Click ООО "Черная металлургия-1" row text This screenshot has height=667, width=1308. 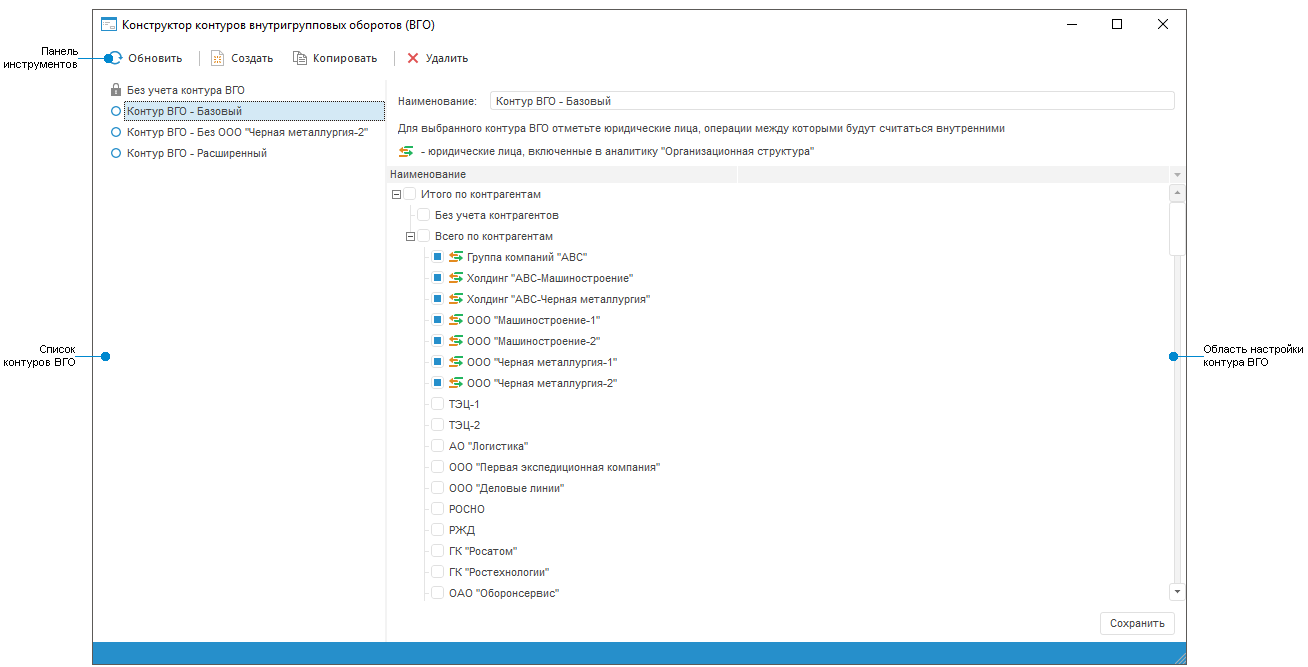(x=542, y=362)
